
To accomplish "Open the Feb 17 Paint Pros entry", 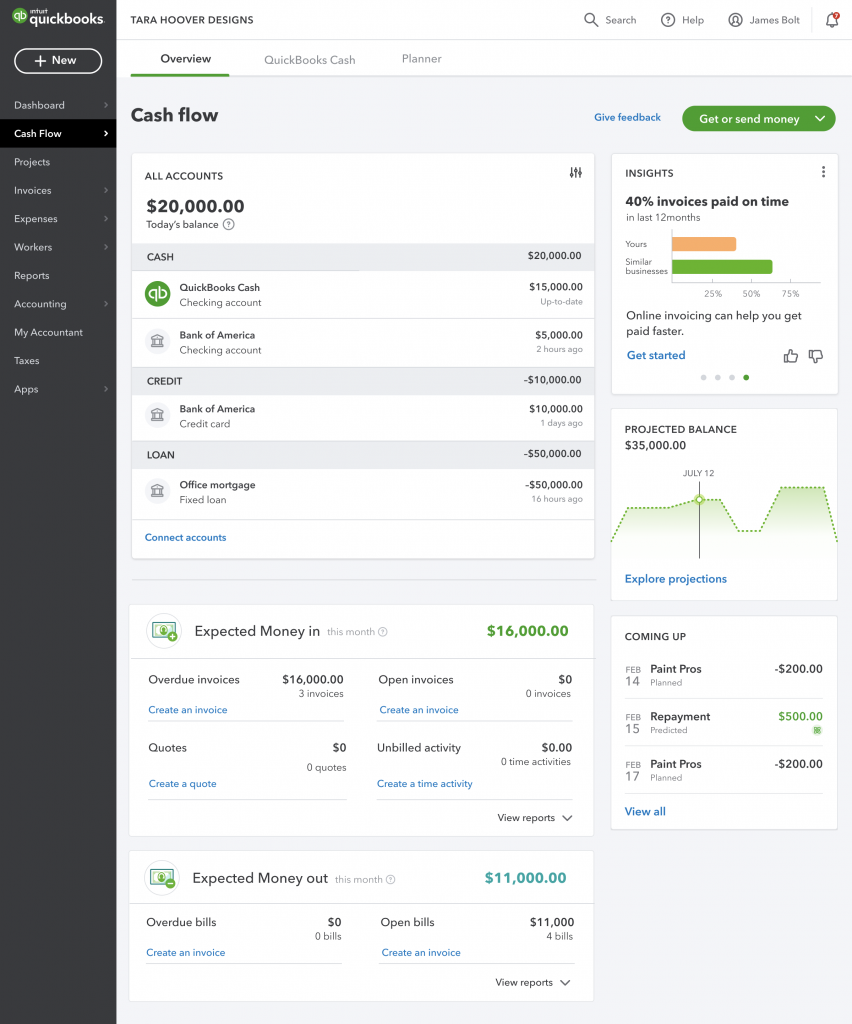I will pyautogui.click(x=723, y=770).
